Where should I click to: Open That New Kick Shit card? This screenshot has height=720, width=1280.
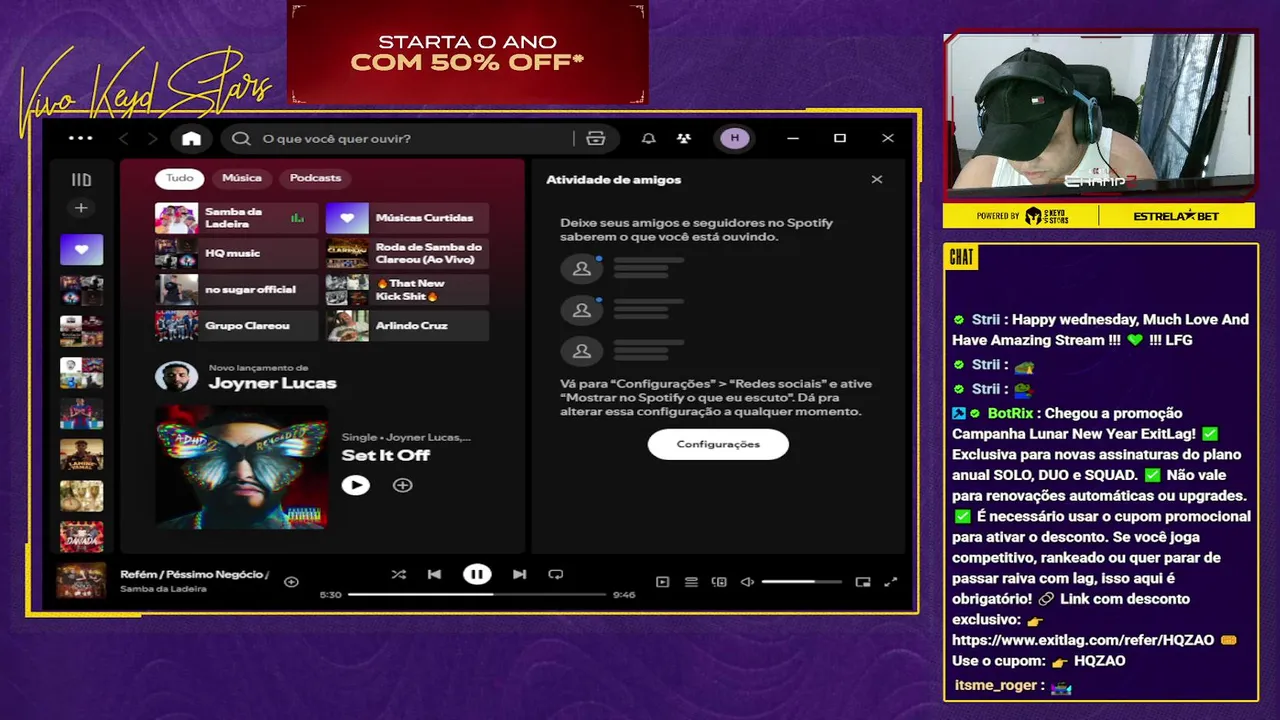point(407,289)
